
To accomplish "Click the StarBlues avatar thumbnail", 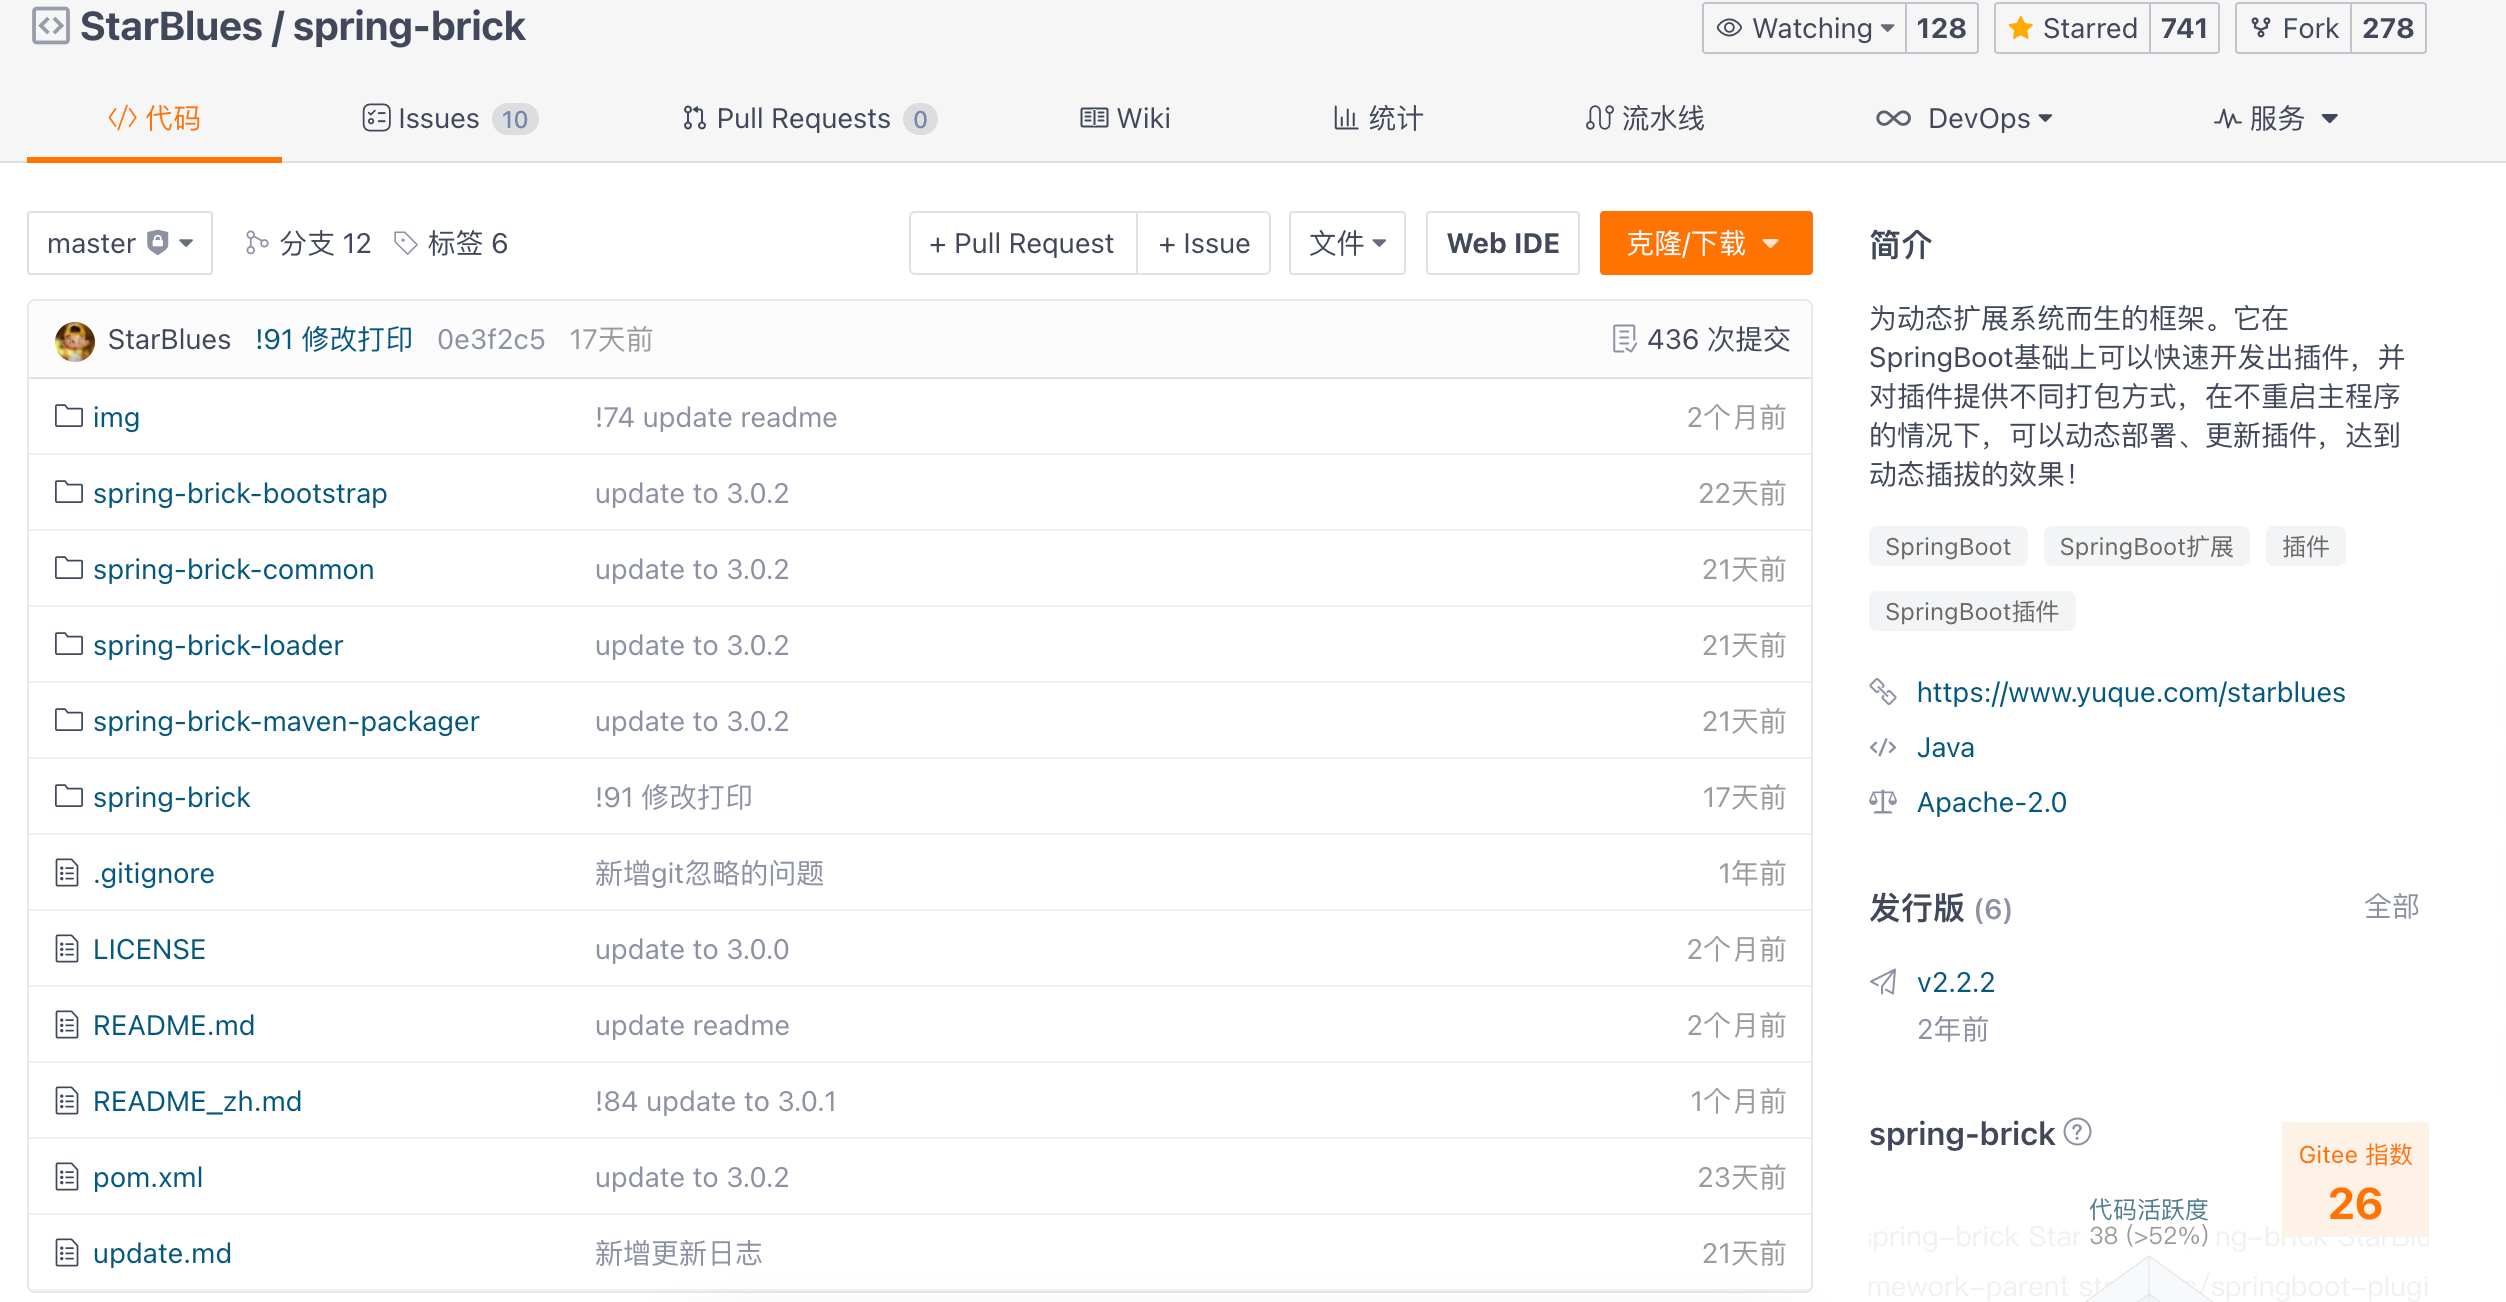I will tap(75, 341).
